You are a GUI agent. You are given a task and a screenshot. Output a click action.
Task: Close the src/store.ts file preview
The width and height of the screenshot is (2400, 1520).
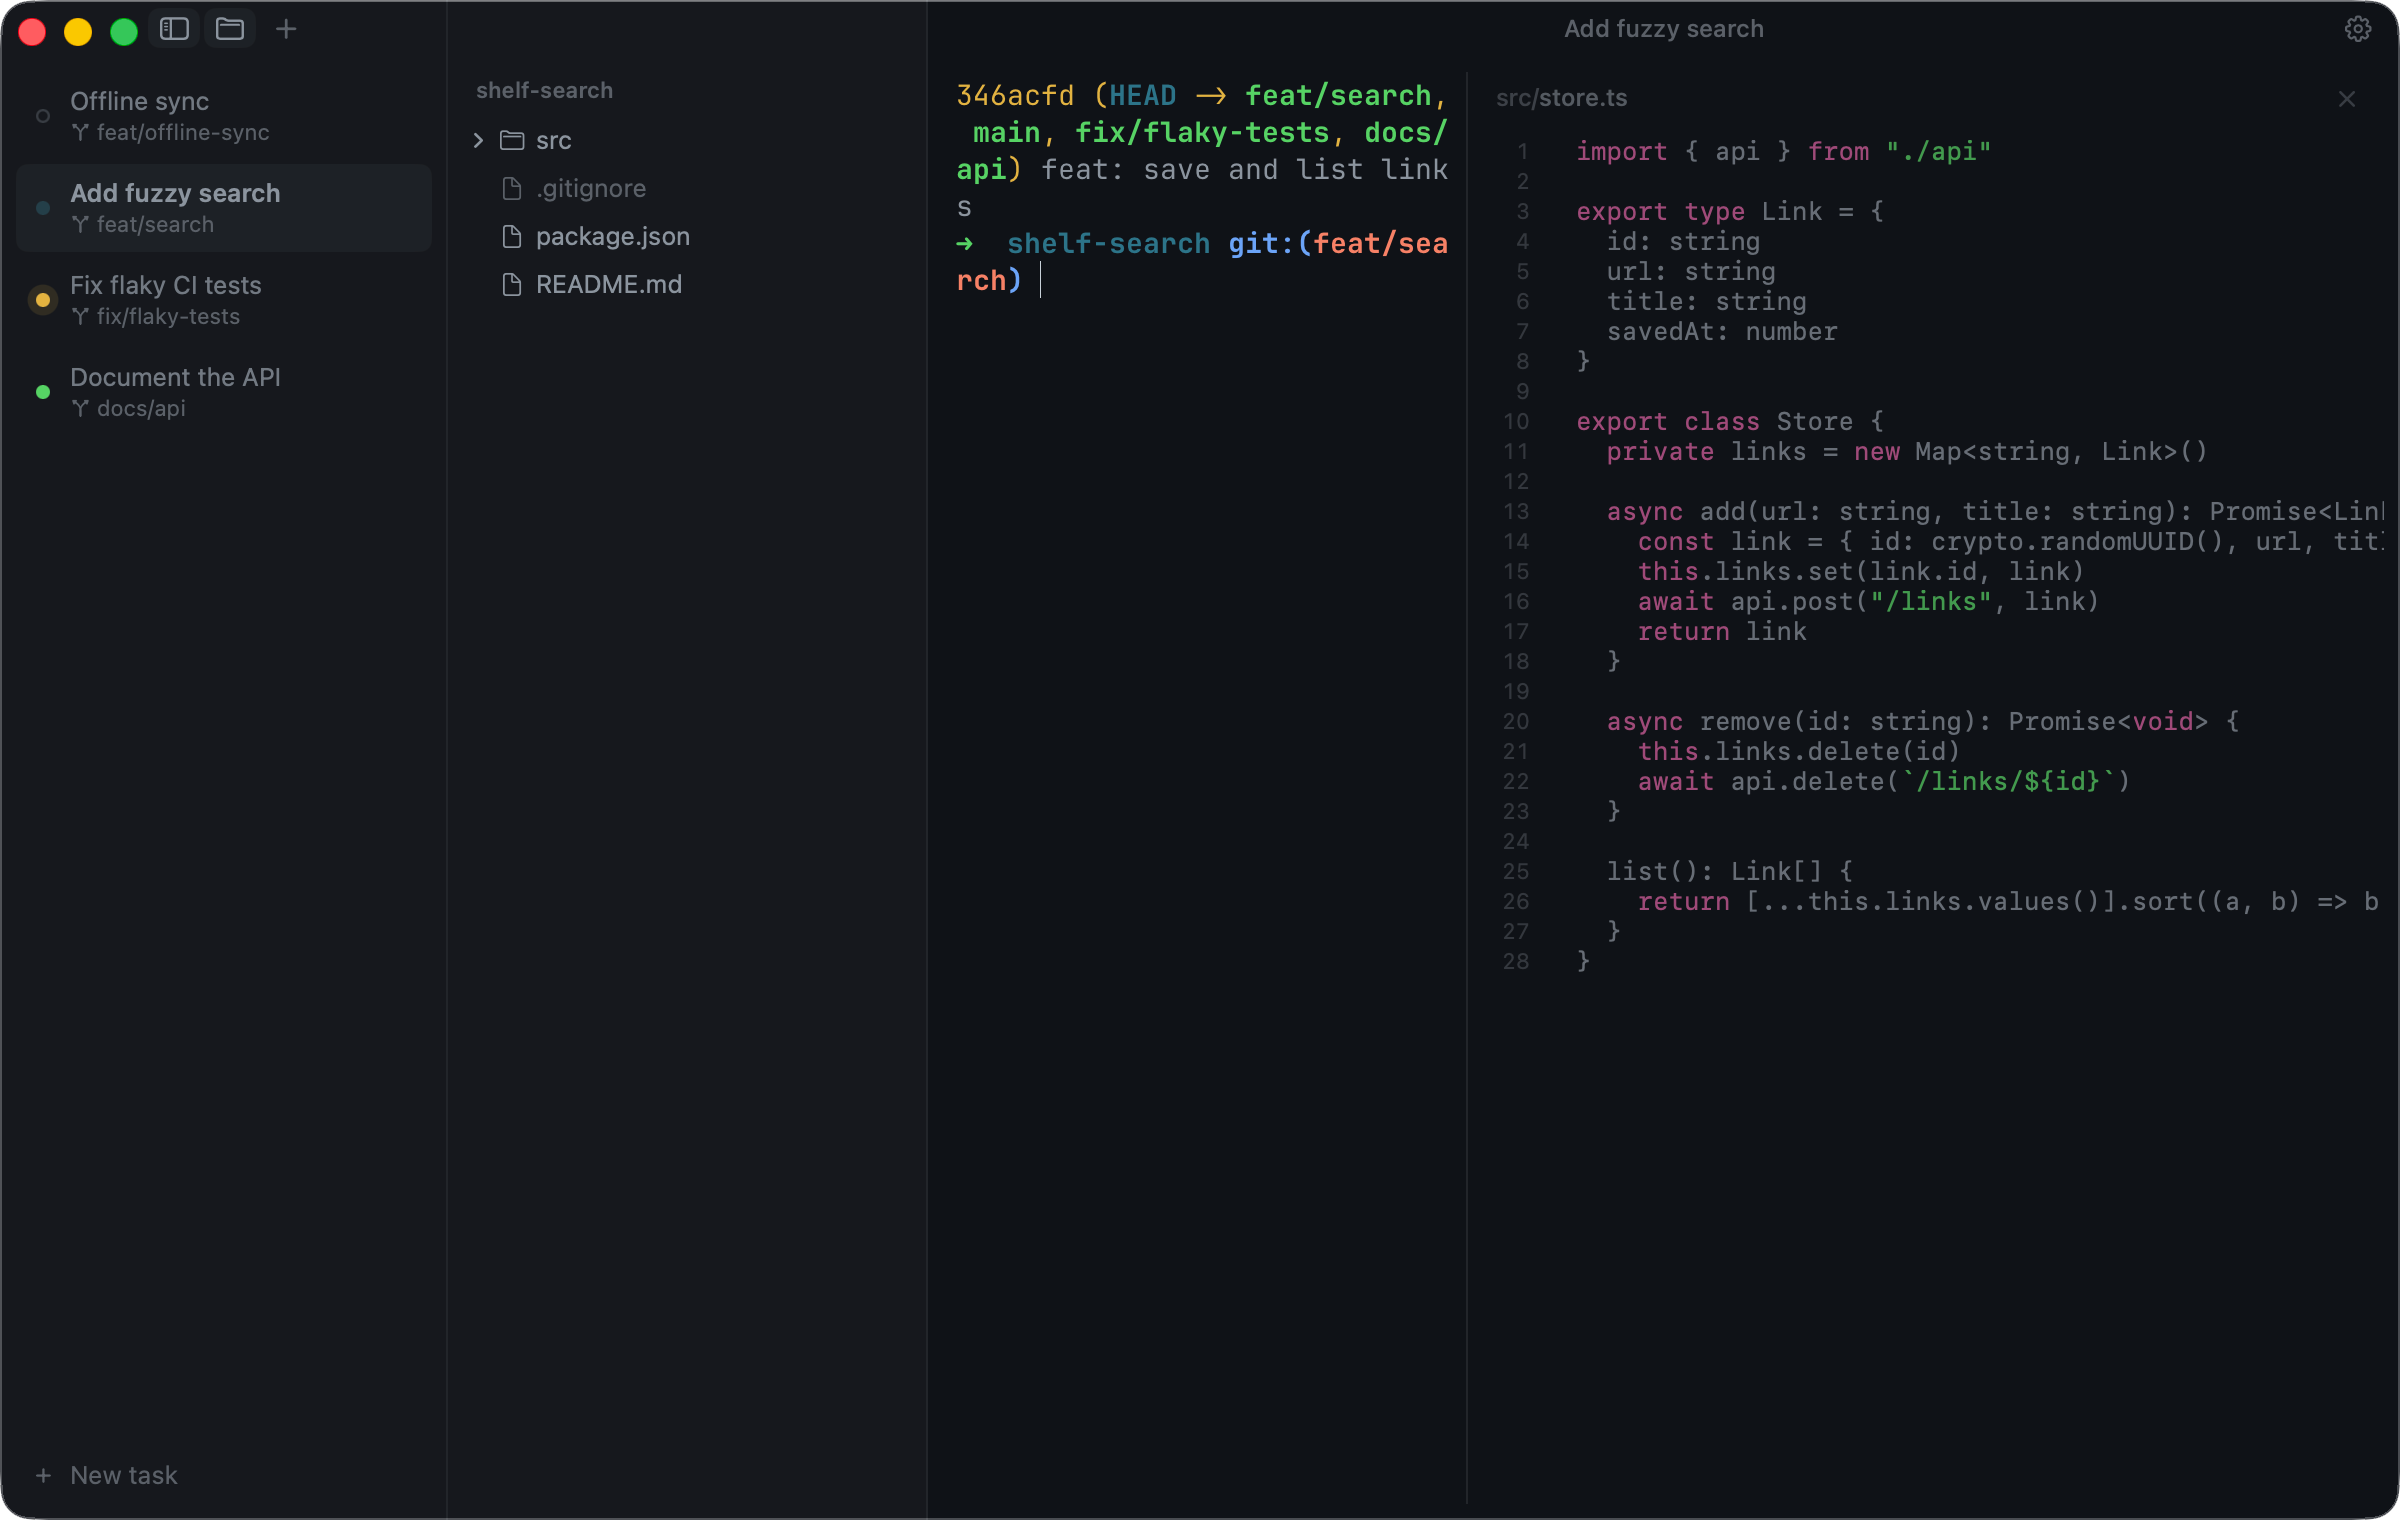[2347, 99]
